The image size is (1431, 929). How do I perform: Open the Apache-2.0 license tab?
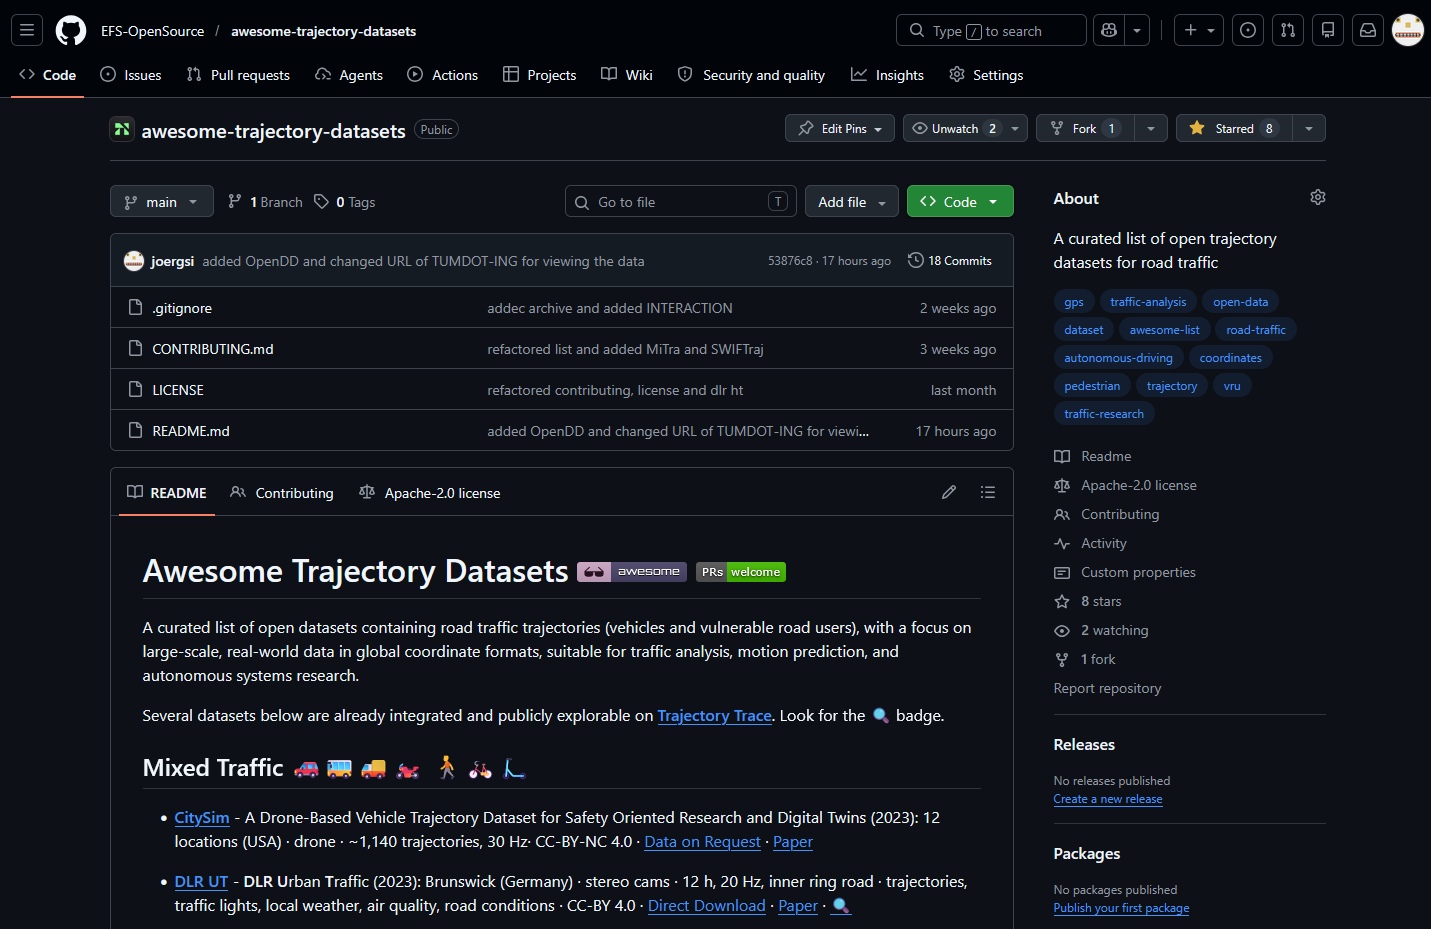click(x=430, y=492)
